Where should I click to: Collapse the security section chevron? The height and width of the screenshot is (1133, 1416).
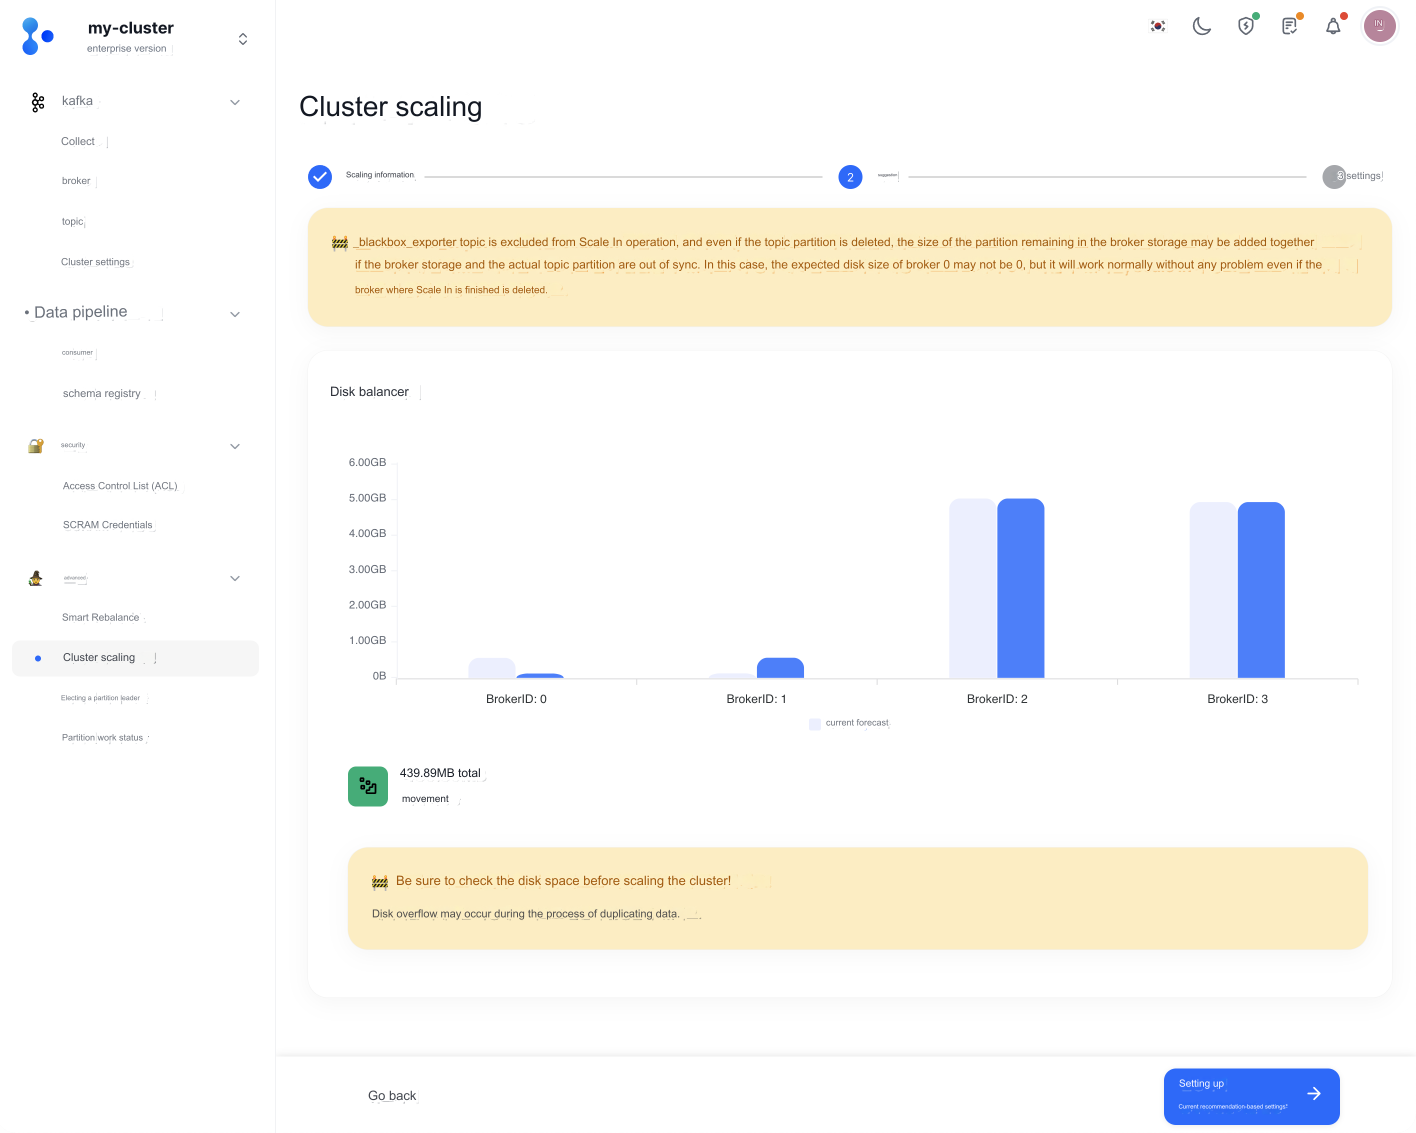[235, 446]
